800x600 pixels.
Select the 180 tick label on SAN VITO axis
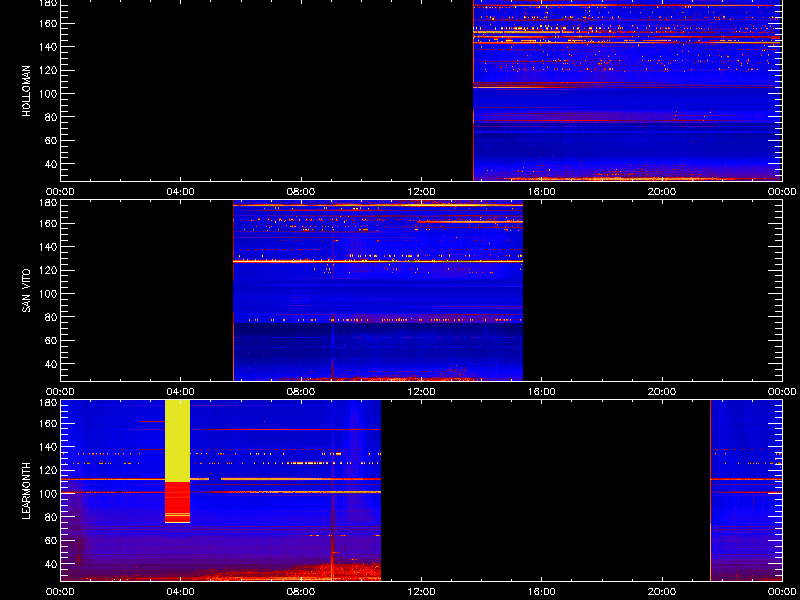47,203
